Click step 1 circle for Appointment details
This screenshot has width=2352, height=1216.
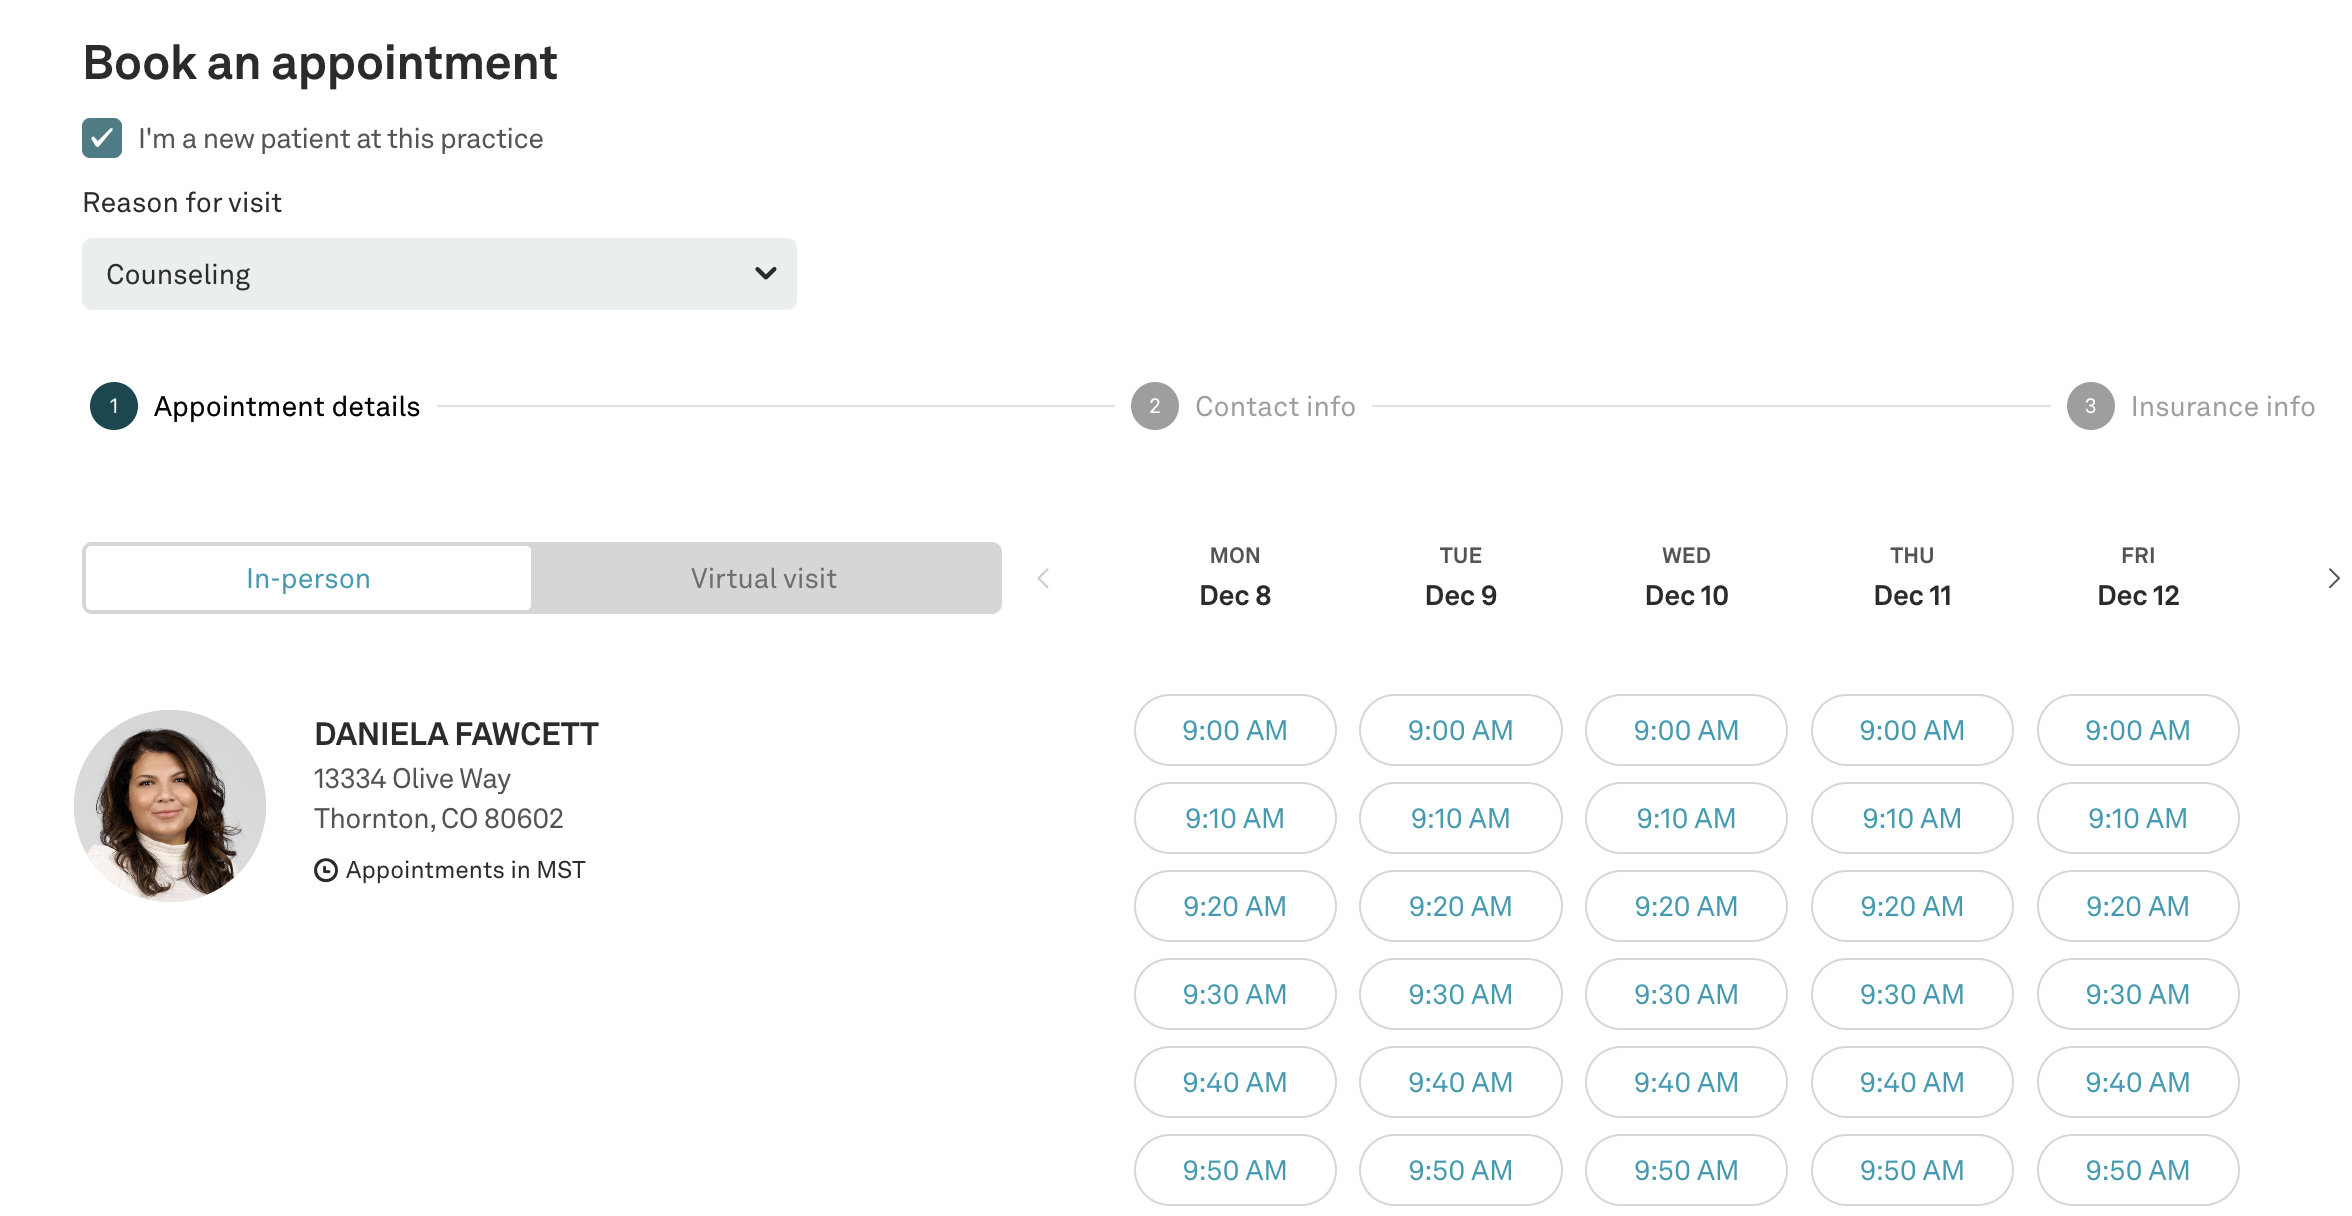[x=114, y=406]
